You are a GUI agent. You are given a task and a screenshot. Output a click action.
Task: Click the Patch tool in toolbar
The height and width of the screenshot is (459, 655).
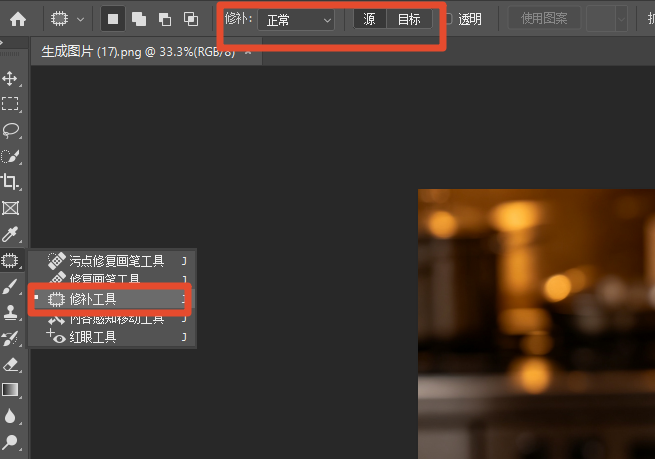(10, 261)
